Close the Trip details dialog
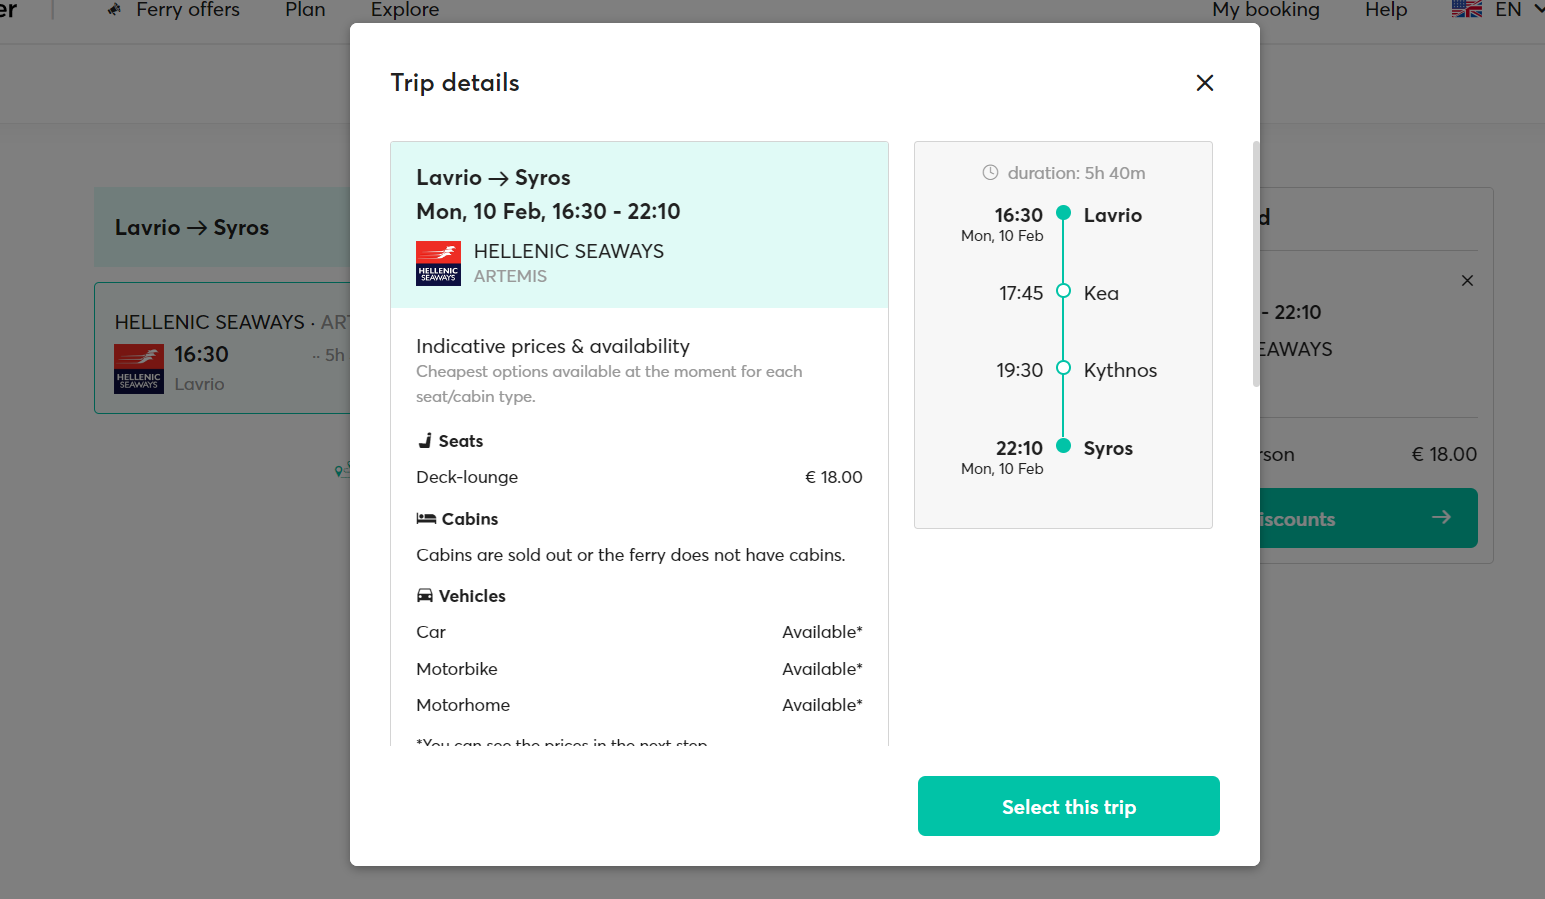This screenshot has height=899, width=1545. point(1205,83)
